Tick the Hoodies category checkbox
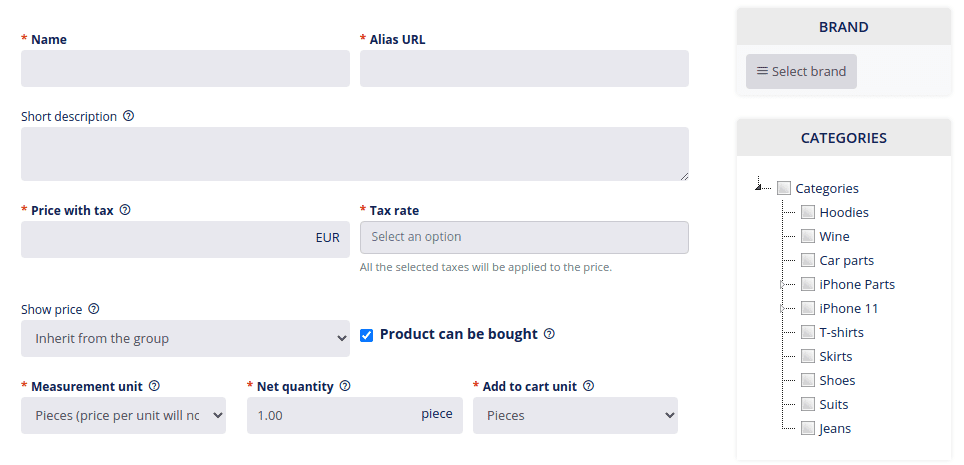 tap(807, 212)
